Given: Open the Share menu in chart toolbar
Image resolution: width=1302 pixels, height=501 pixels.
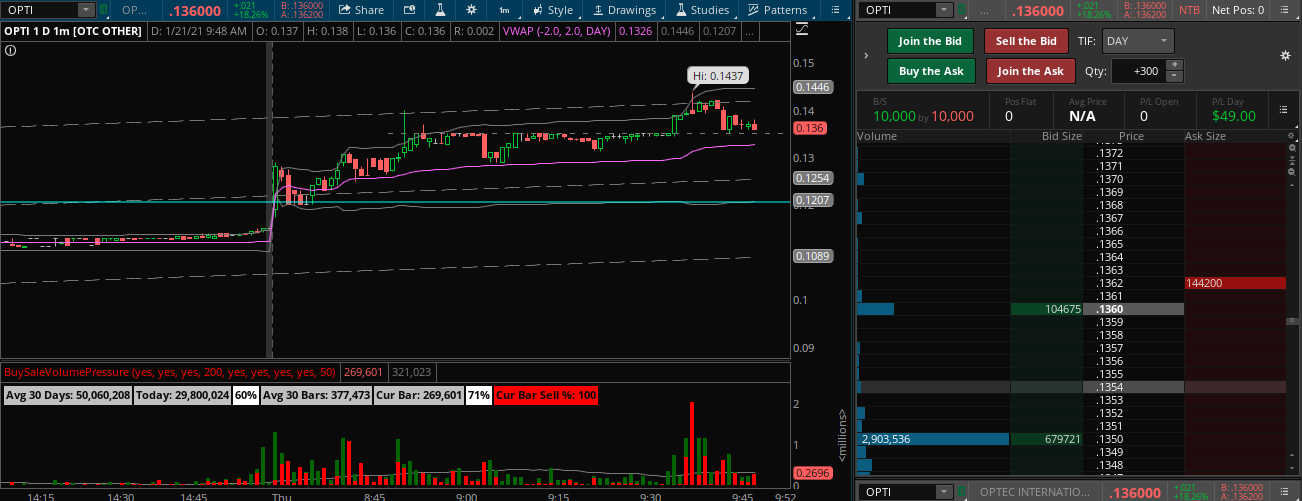Looking at the screenshot, I should [361, 10].
